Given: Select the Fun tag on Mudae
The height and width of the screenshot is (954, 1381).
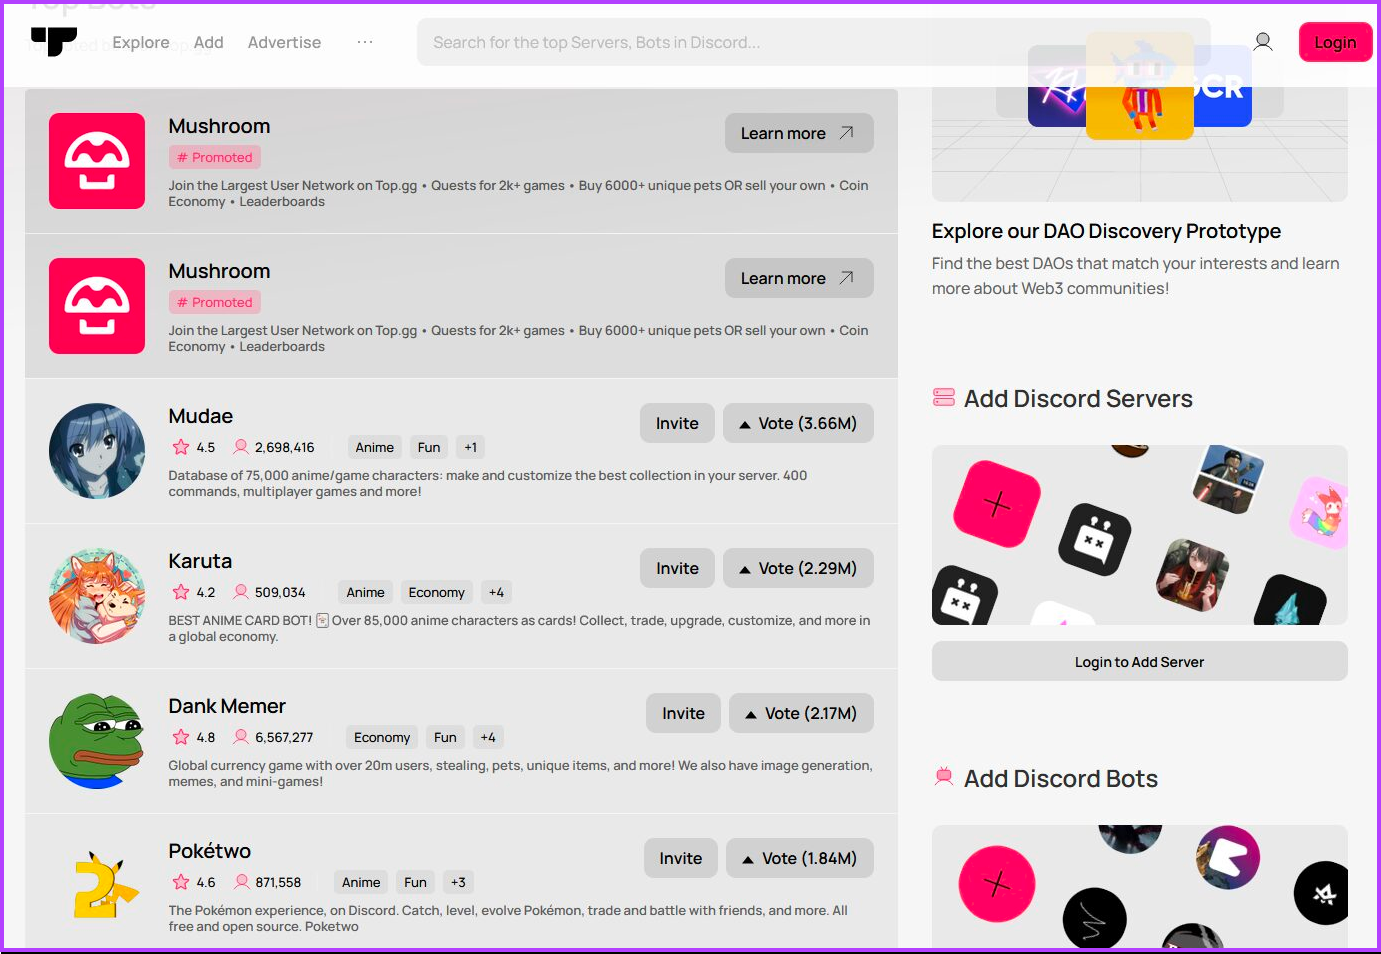Looking at the screenshot, I should pos(429,447).
